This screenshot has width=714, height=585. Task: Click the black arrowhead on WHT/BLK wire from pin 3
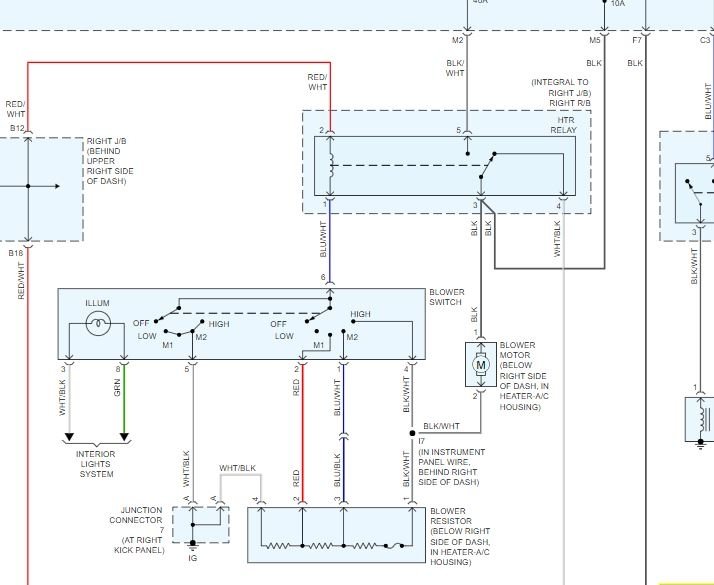click(x=69, y=437)
